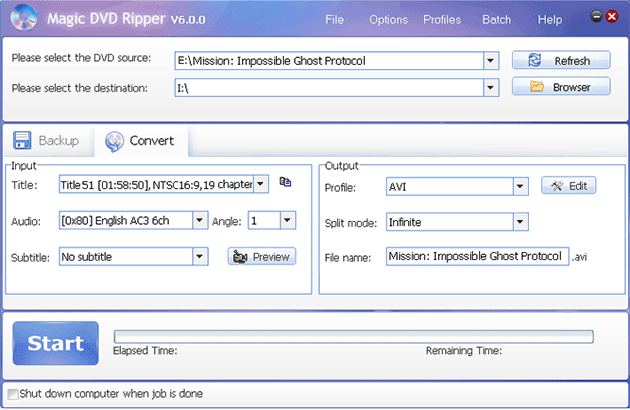Click the big Start button

point(55,343)
